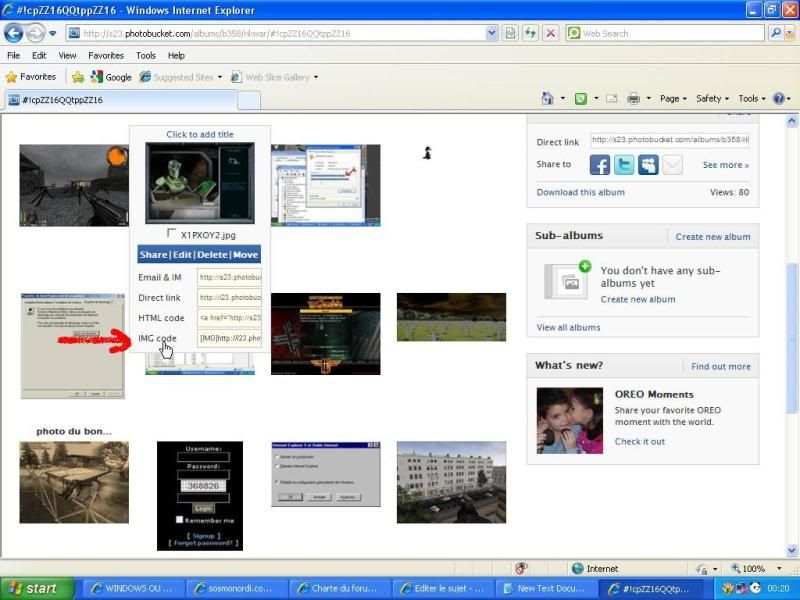Viewport: 800px width, 600px height.
Task: Go back with the browser Back arrow
Action: tap(14, 34)
